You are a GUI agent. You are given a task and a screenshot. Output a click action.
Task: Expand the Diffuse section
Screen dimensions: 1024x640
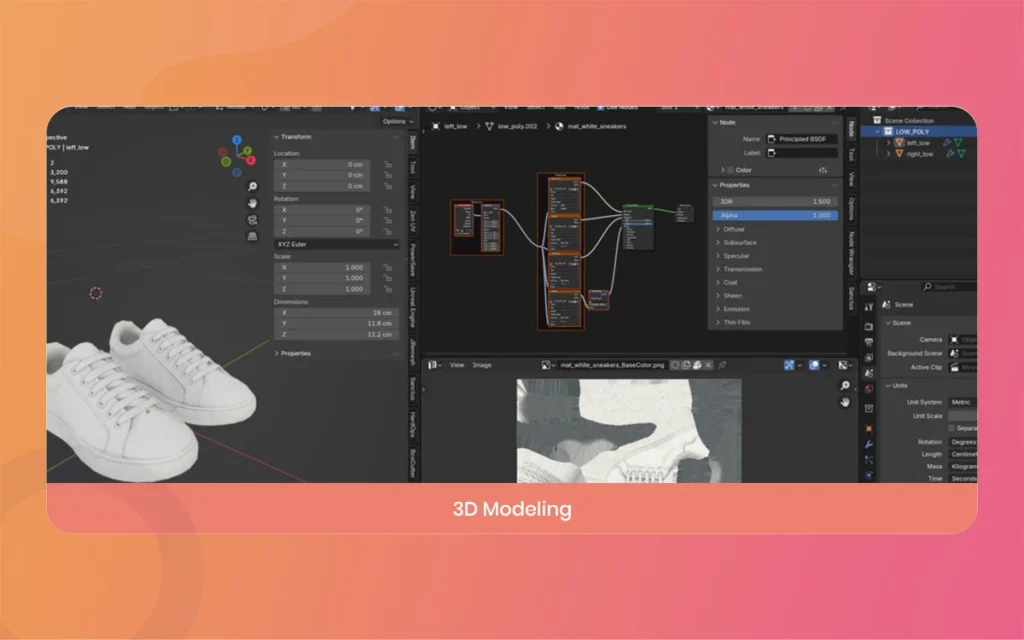point(730,229)
